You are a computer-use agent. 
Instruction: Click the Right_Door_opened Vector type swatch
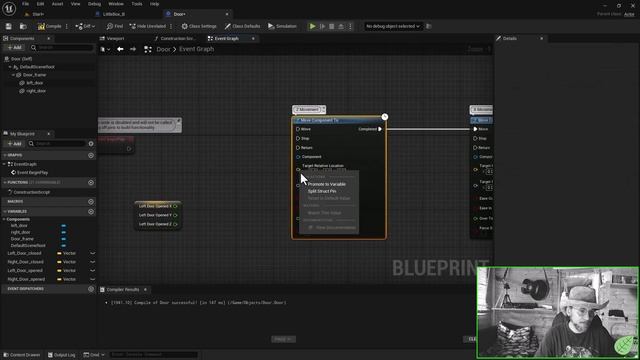click(59, 279)
